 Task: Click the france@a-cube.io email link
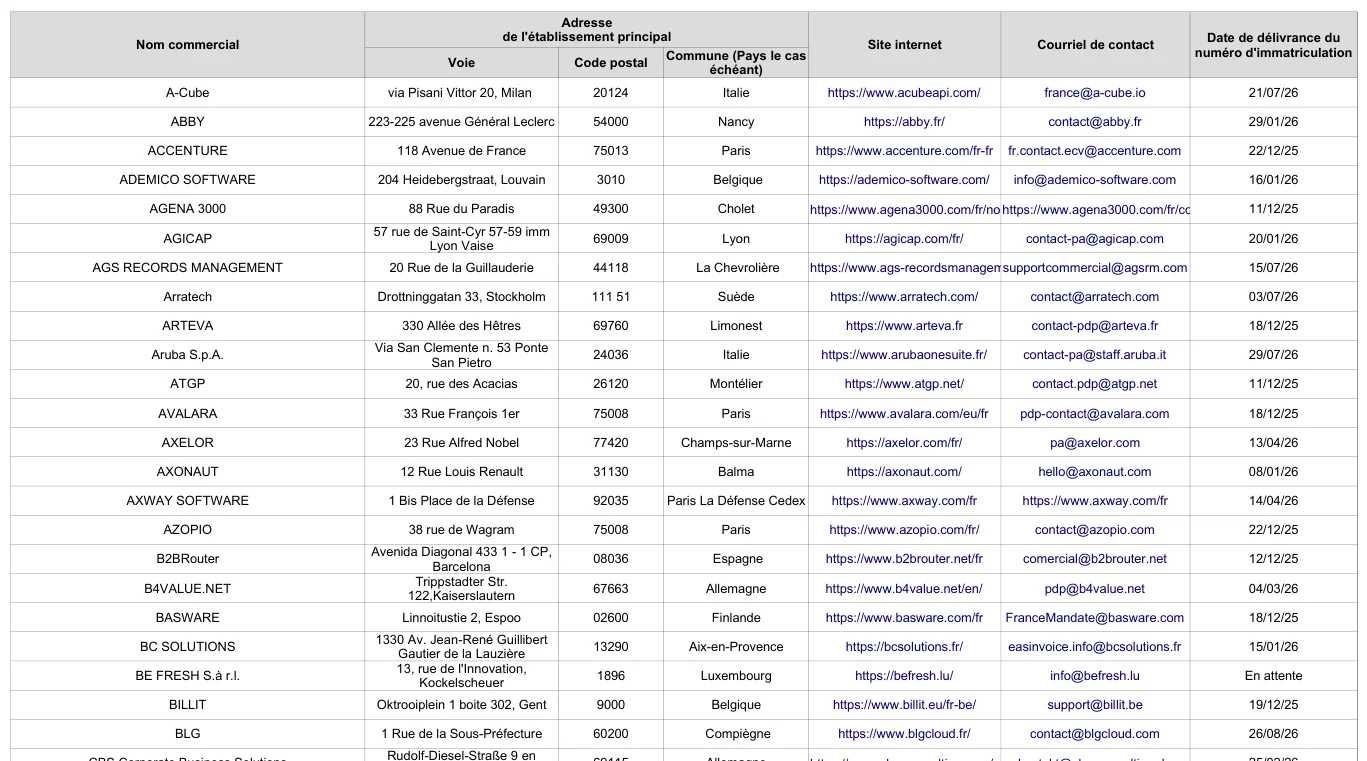point(1095,93)
